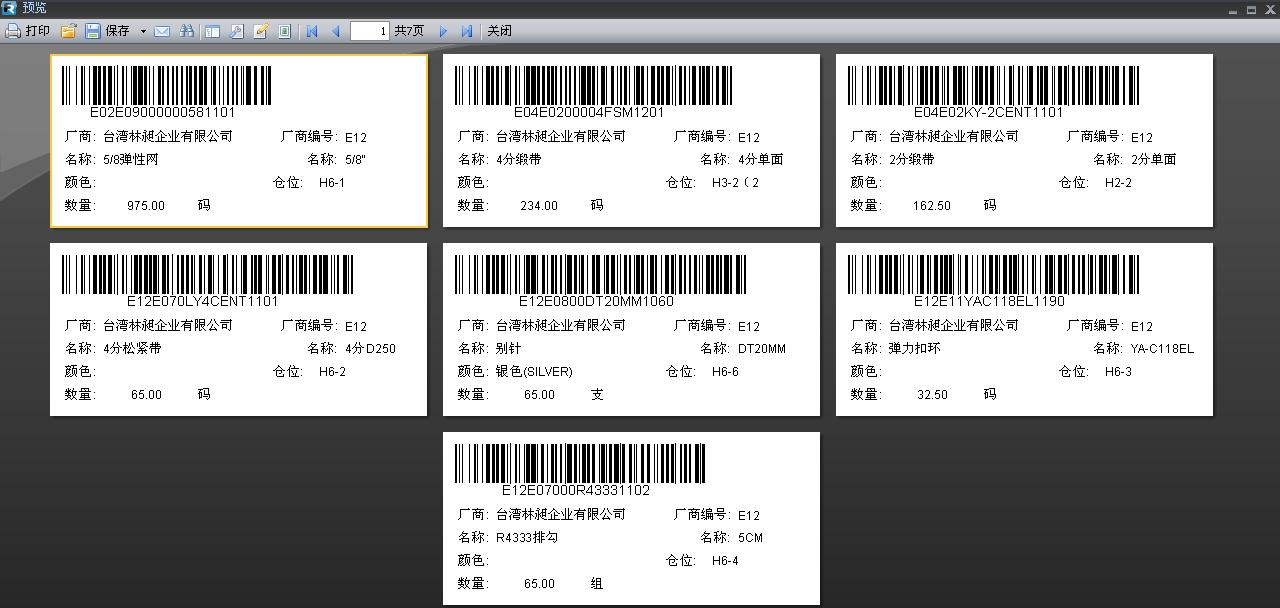The image size is (1280, 608).
Task: Click spec value YA-C118EL
Action: (1162, 348)
